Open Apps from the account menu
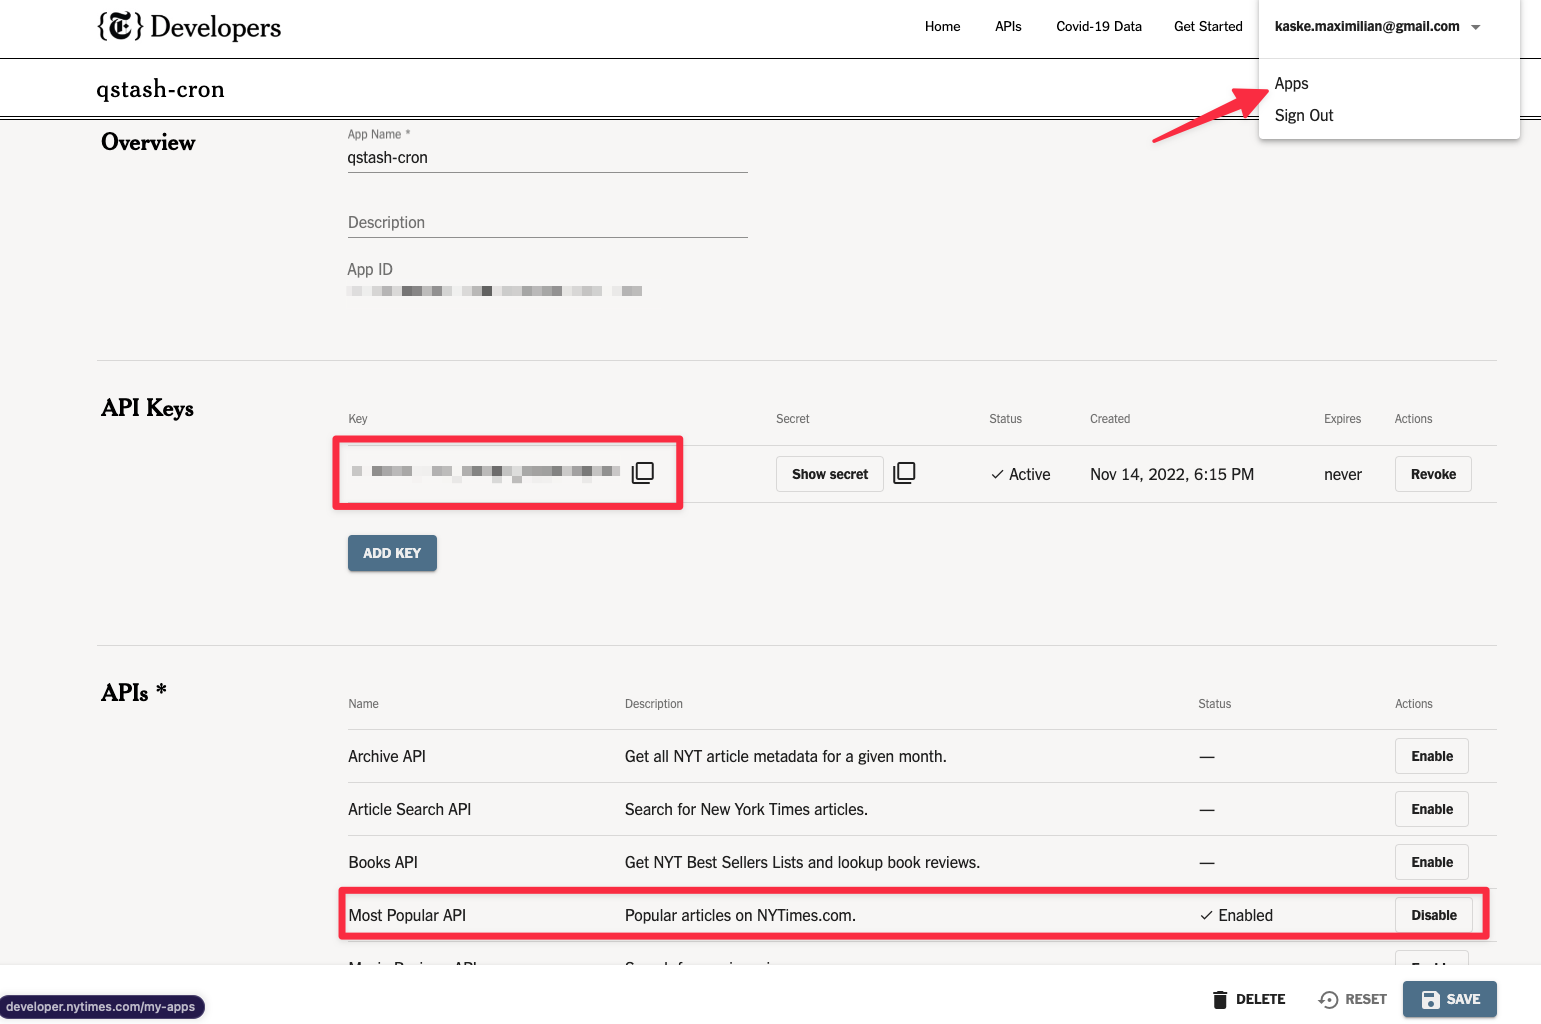1541x1024 pixels. [1291, 84]
